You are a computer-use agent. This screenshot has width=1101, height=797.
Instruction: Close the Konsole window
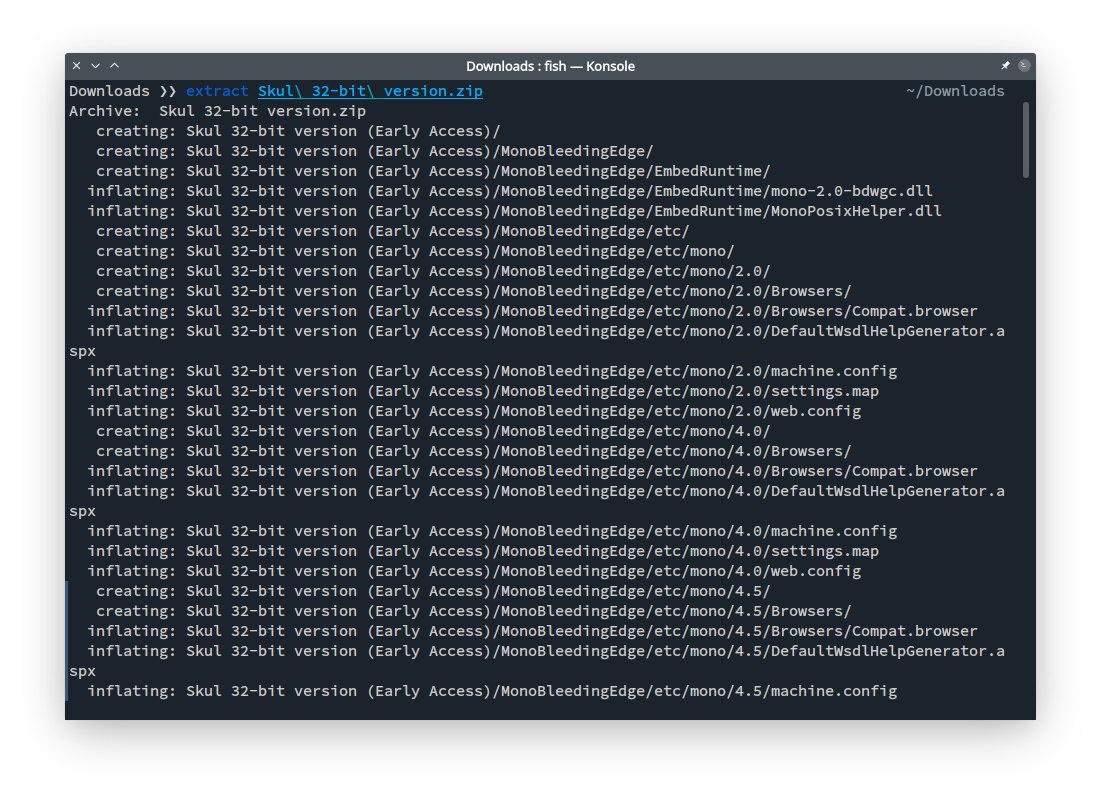tap(77, 65)
